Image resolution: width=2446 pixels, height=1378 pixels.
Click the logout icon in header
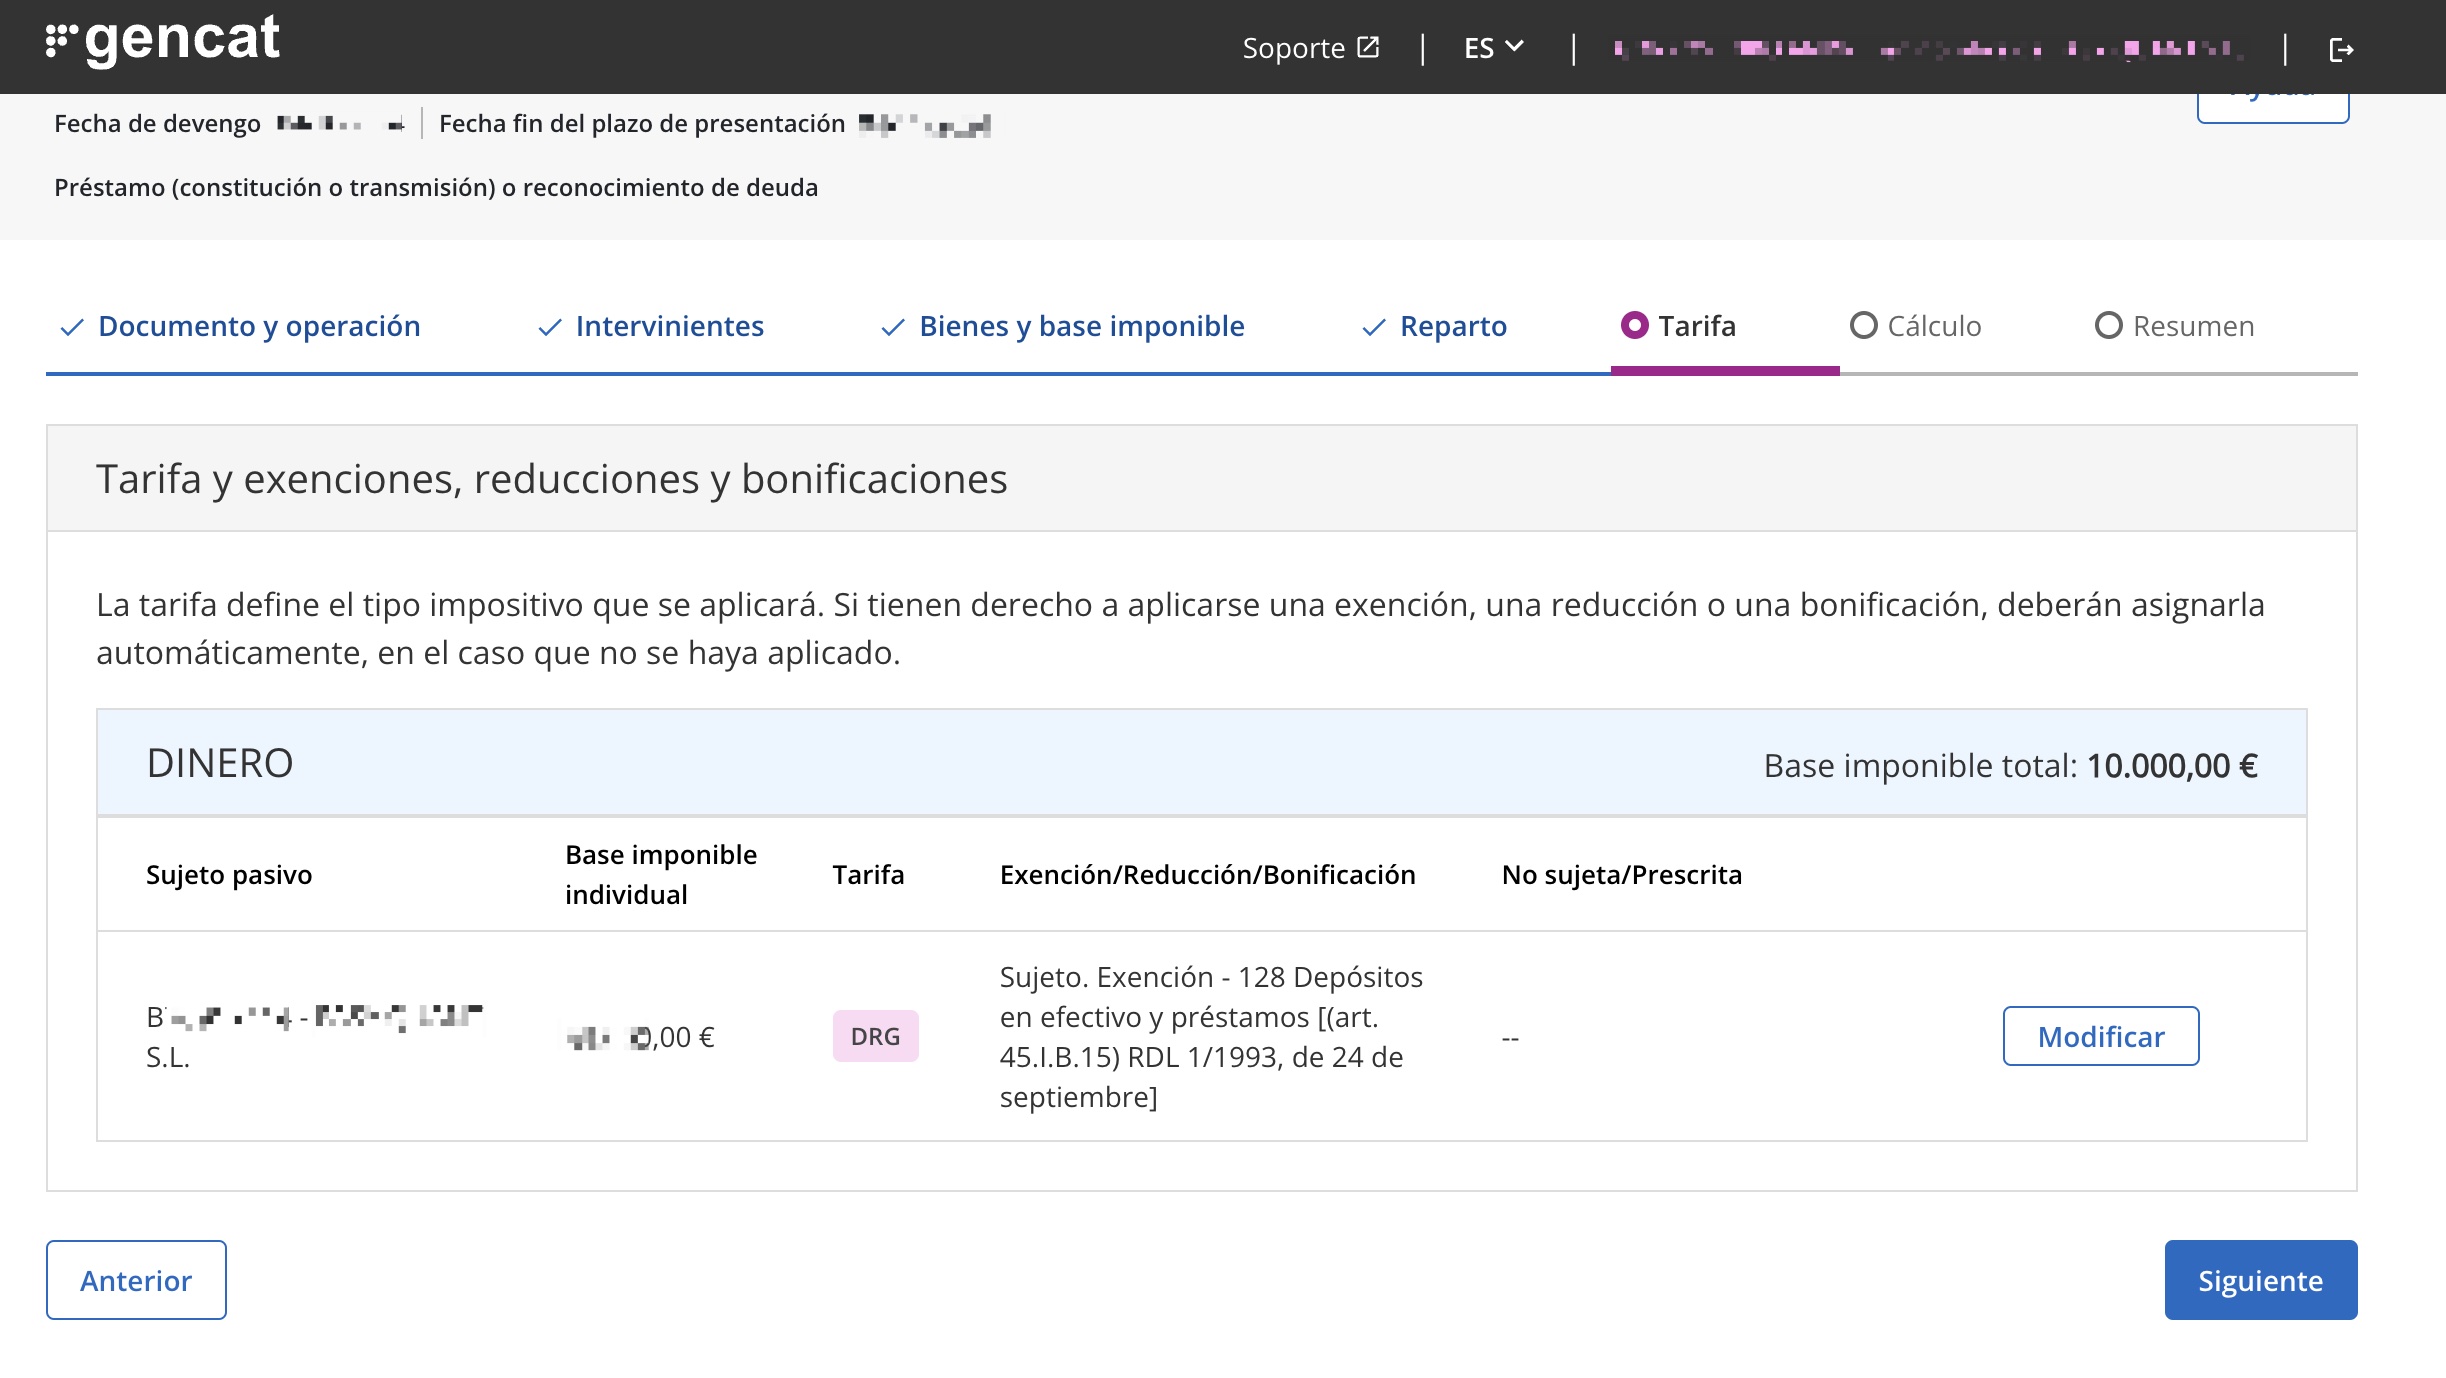pos(2341,49)
